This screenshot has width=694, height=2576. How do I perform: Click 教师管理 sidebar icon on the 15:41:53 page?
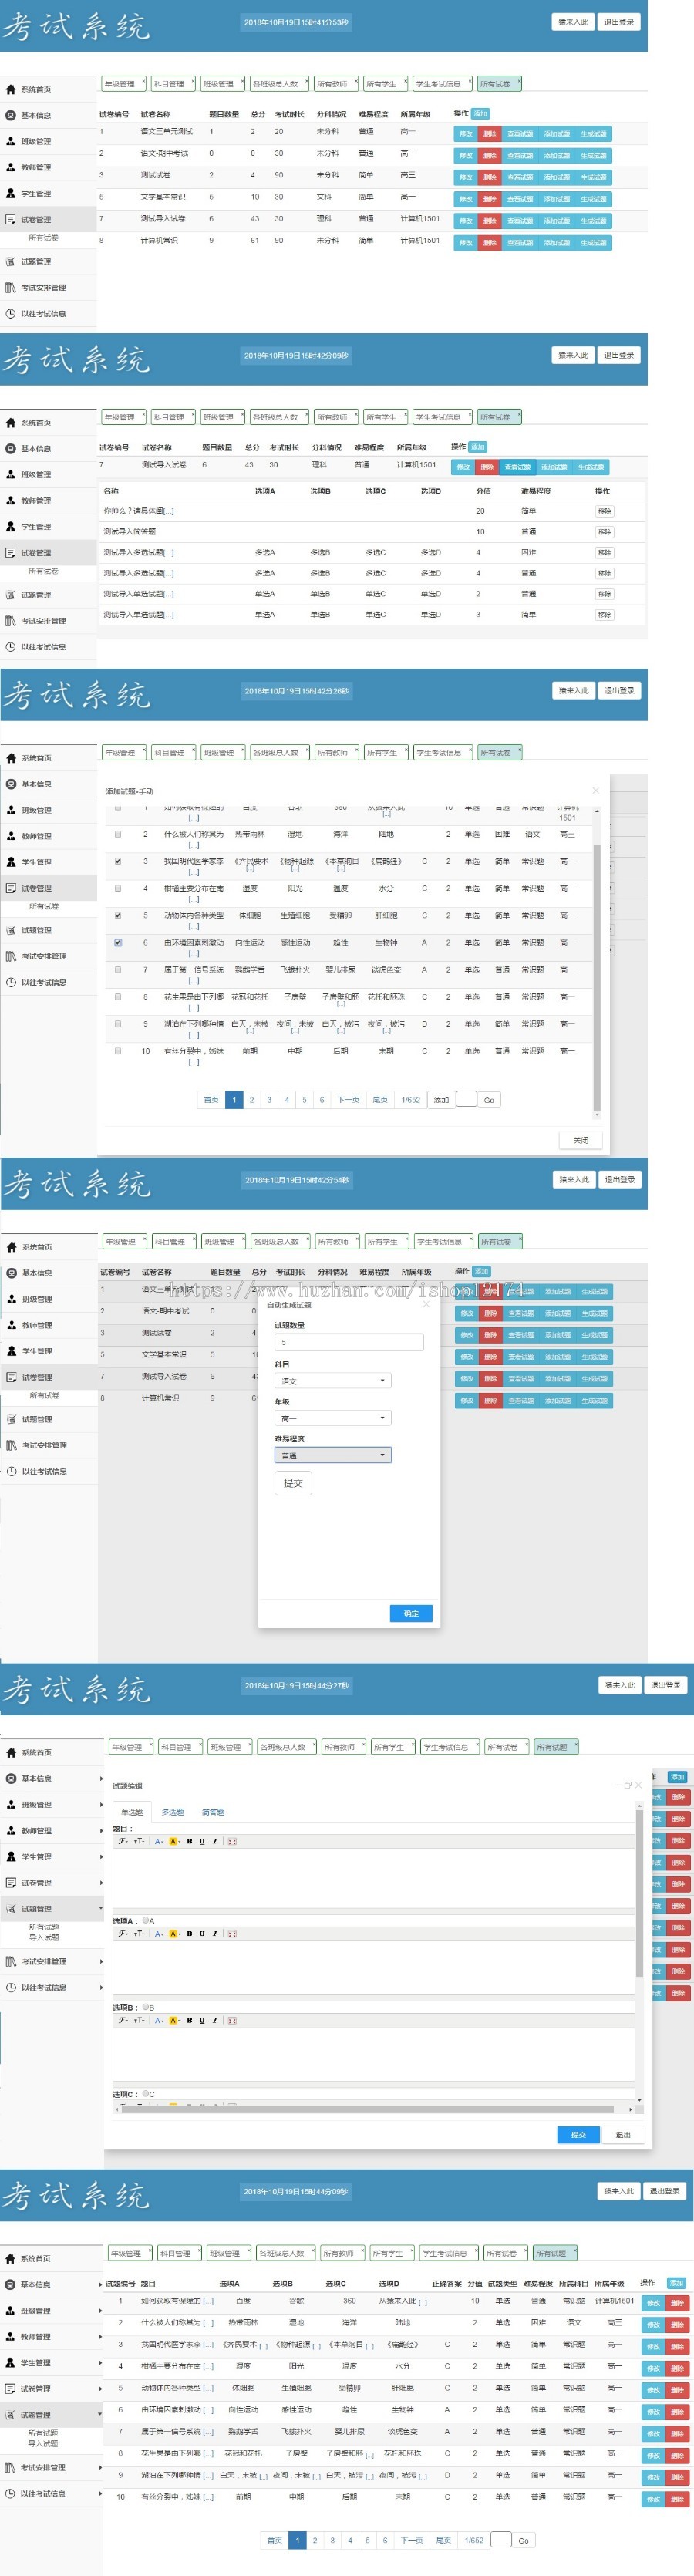11,167
